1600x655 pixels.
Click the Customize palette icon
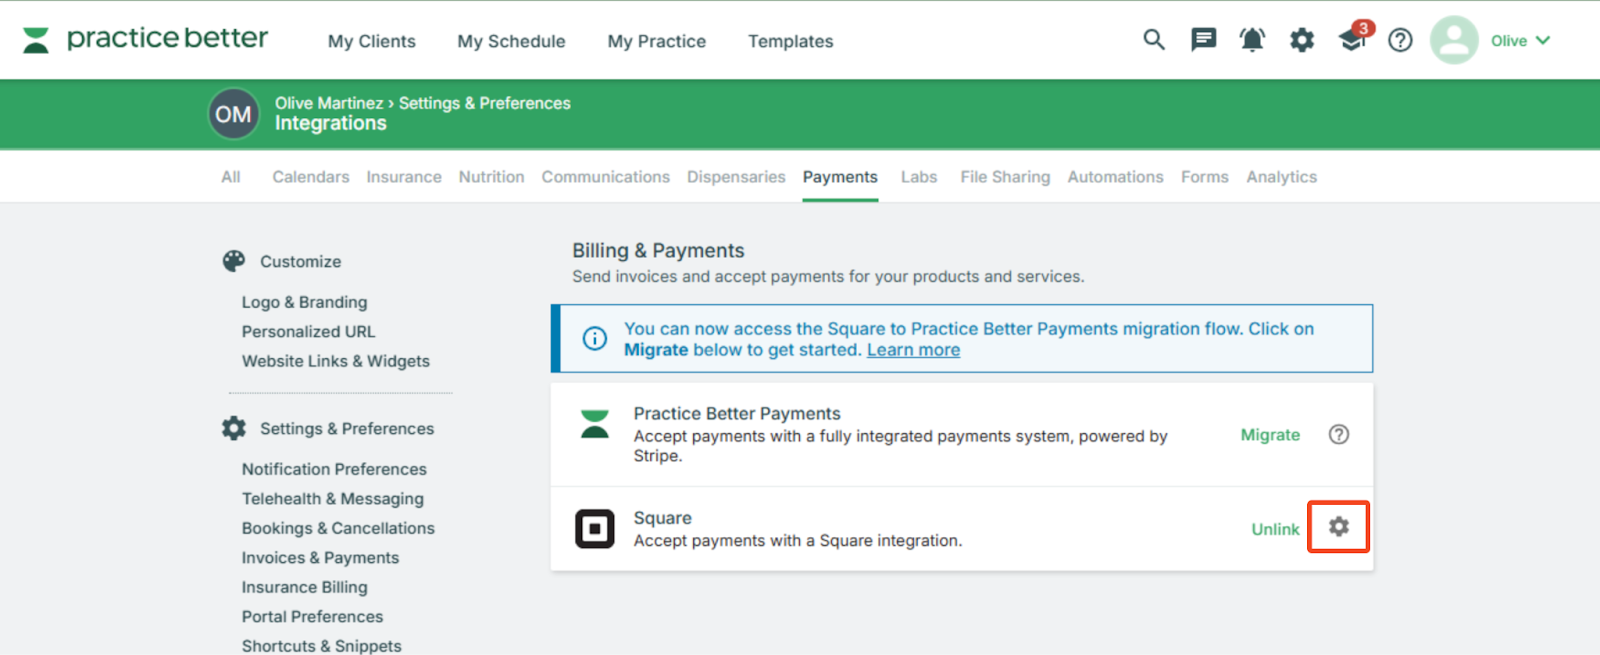234,261
